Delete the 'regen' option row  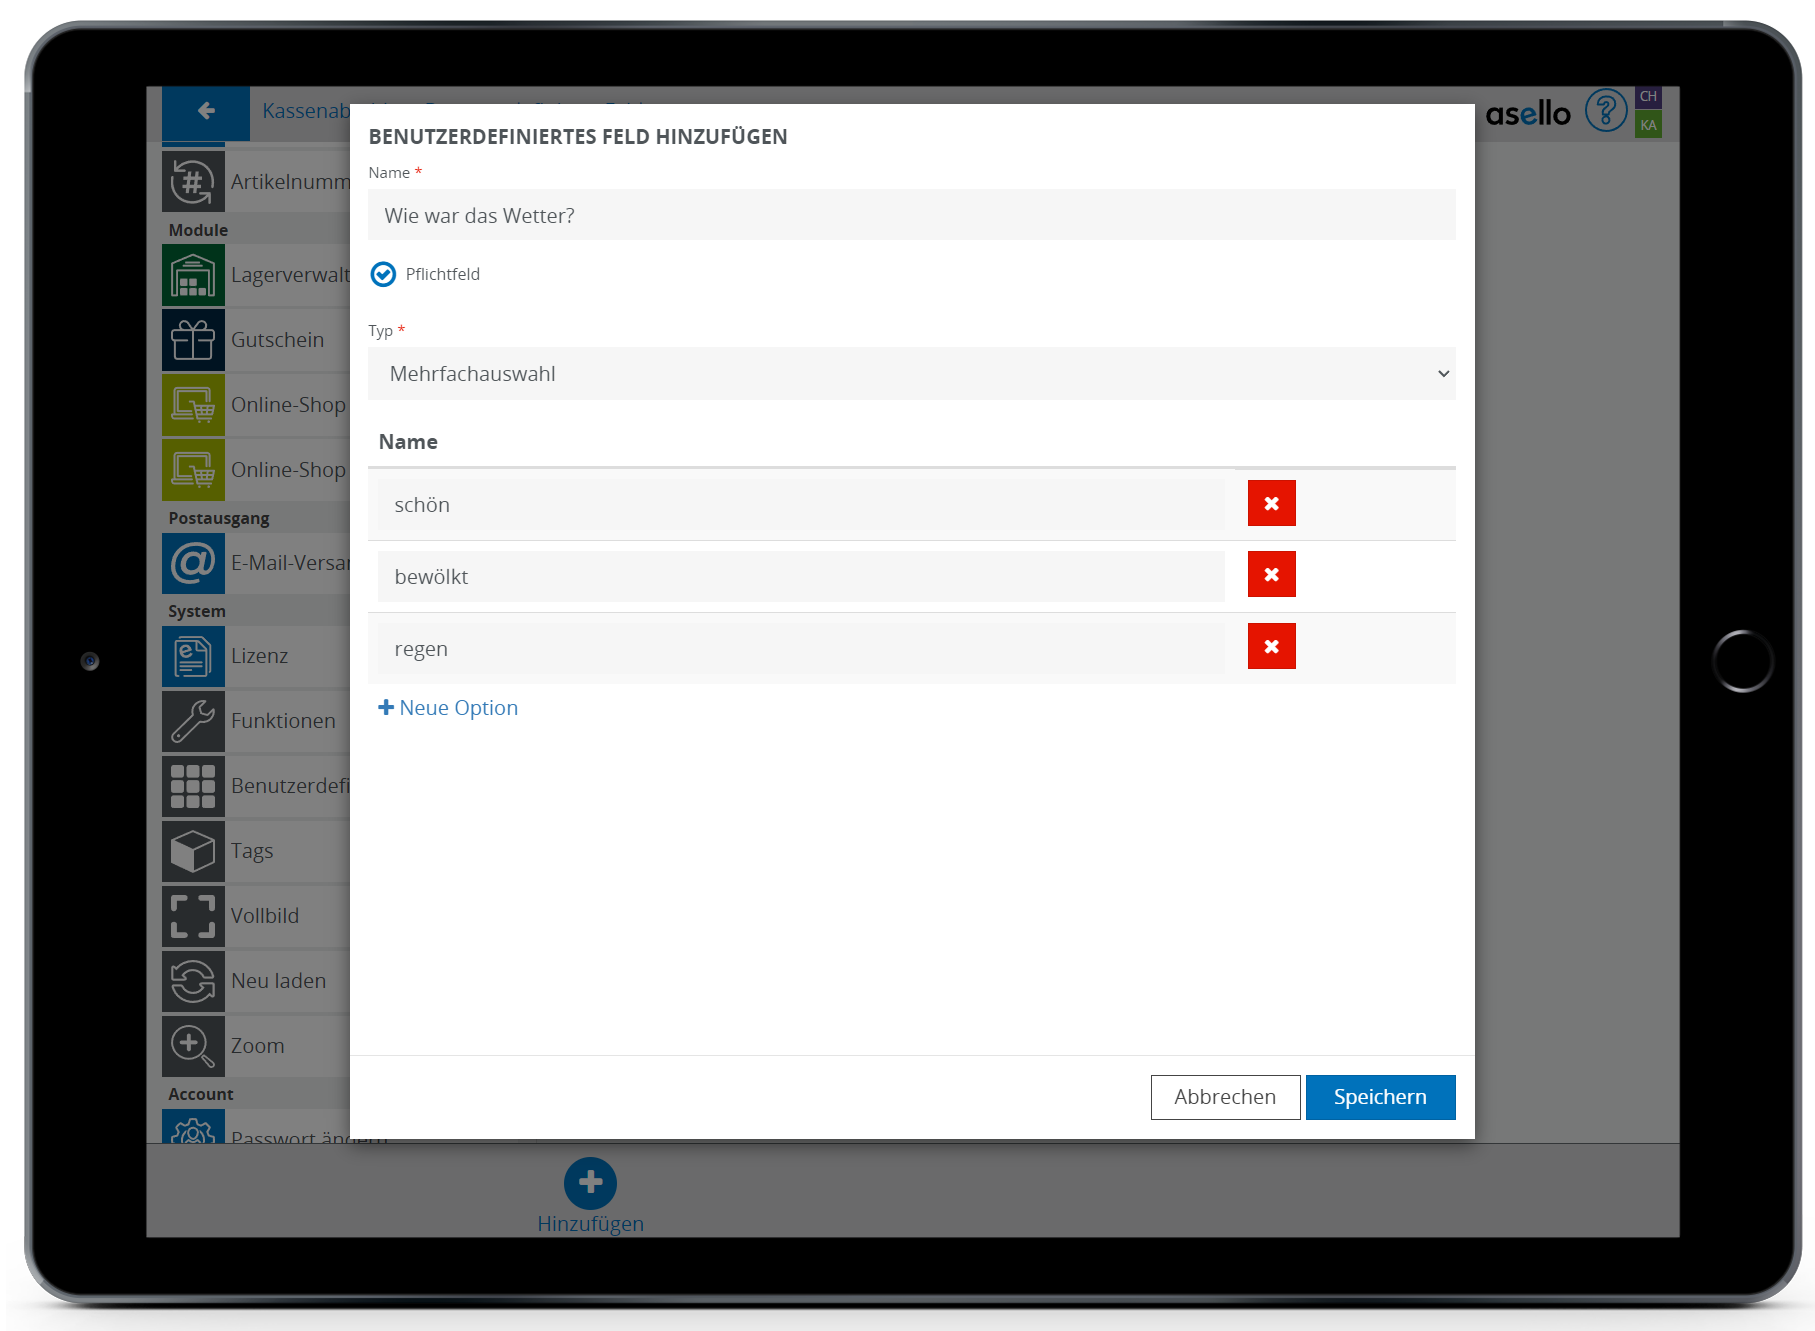1271,647
